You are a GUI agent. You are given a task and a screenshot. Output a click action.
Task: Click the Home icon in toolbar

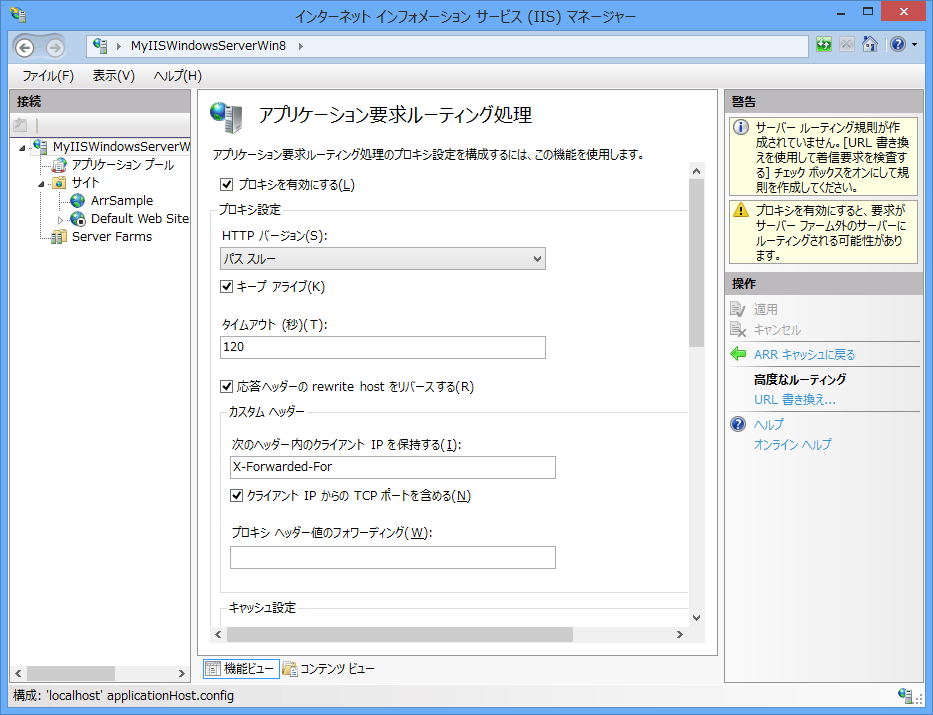pos(870,45)
